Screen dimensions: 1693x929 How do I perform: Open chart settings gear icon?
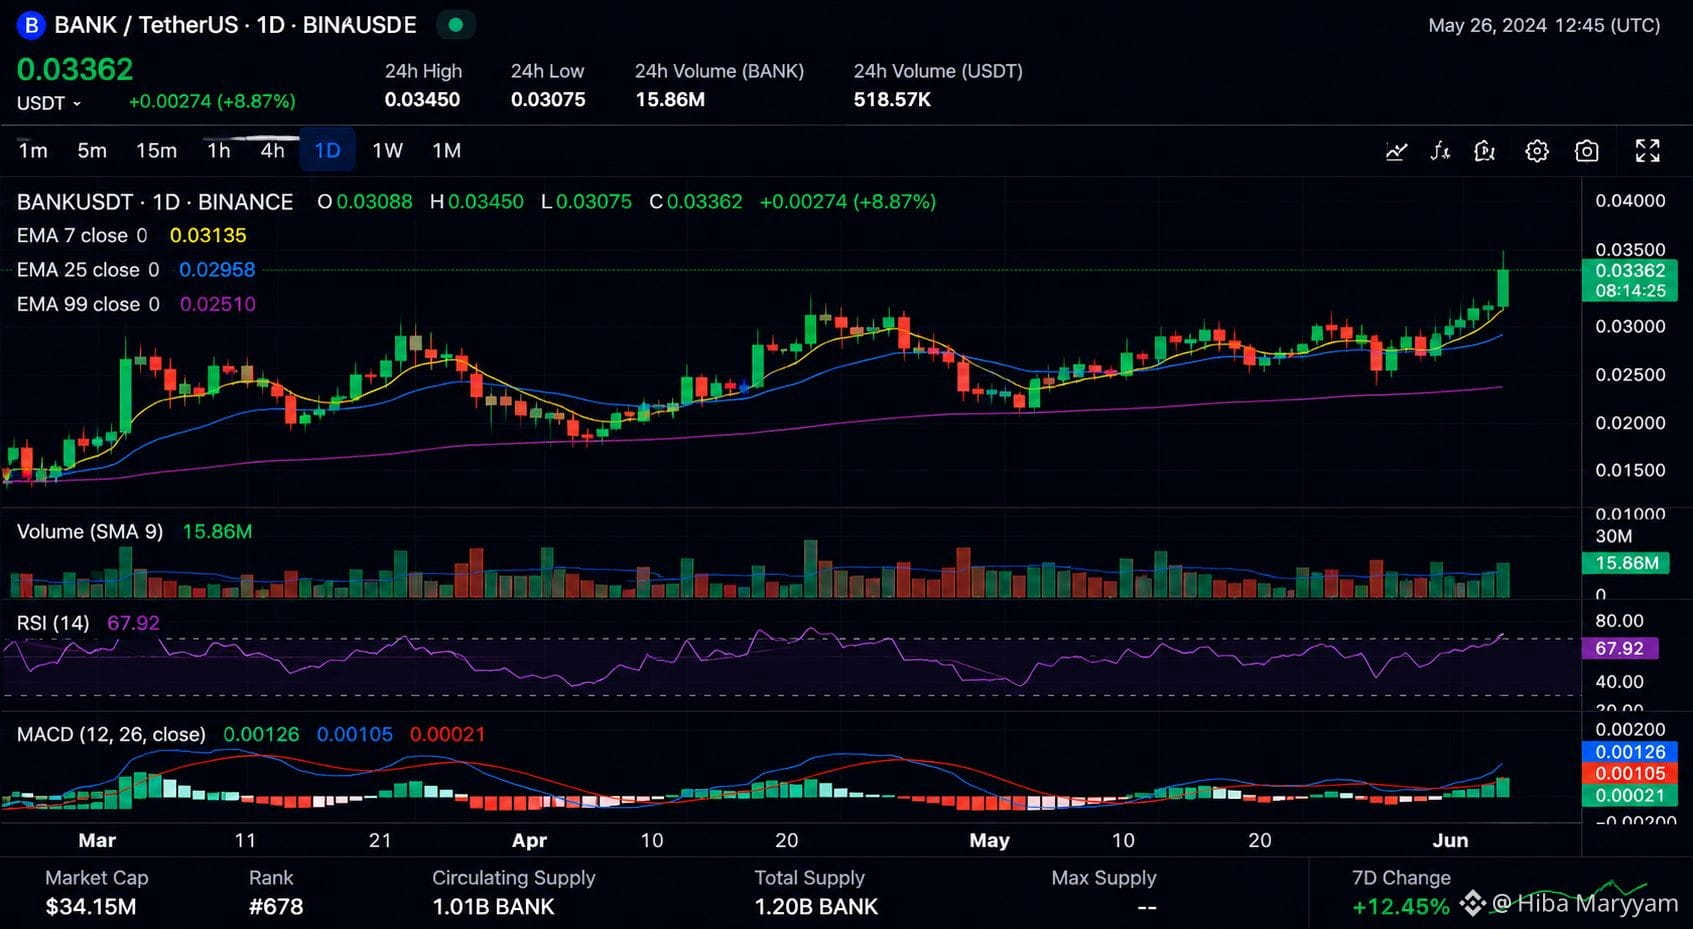1537,151
